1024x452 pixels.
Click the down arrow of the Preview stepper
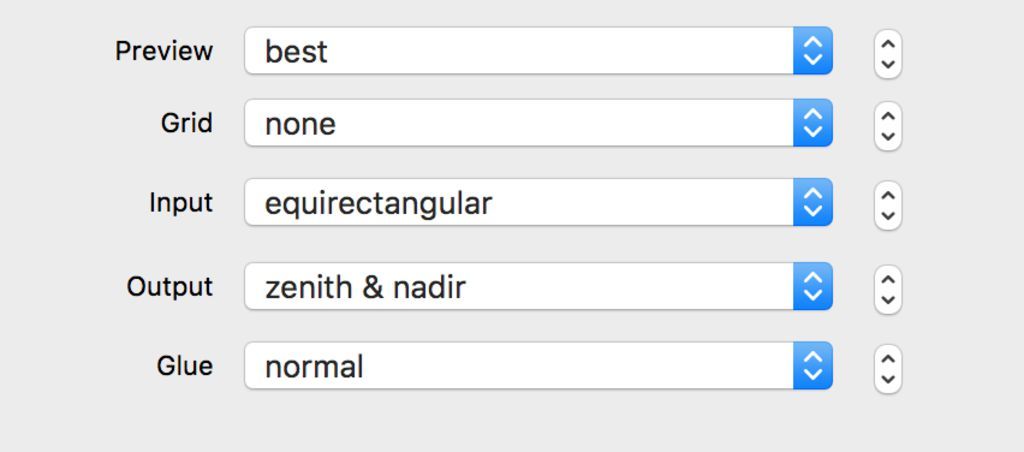tap(888, 64)
